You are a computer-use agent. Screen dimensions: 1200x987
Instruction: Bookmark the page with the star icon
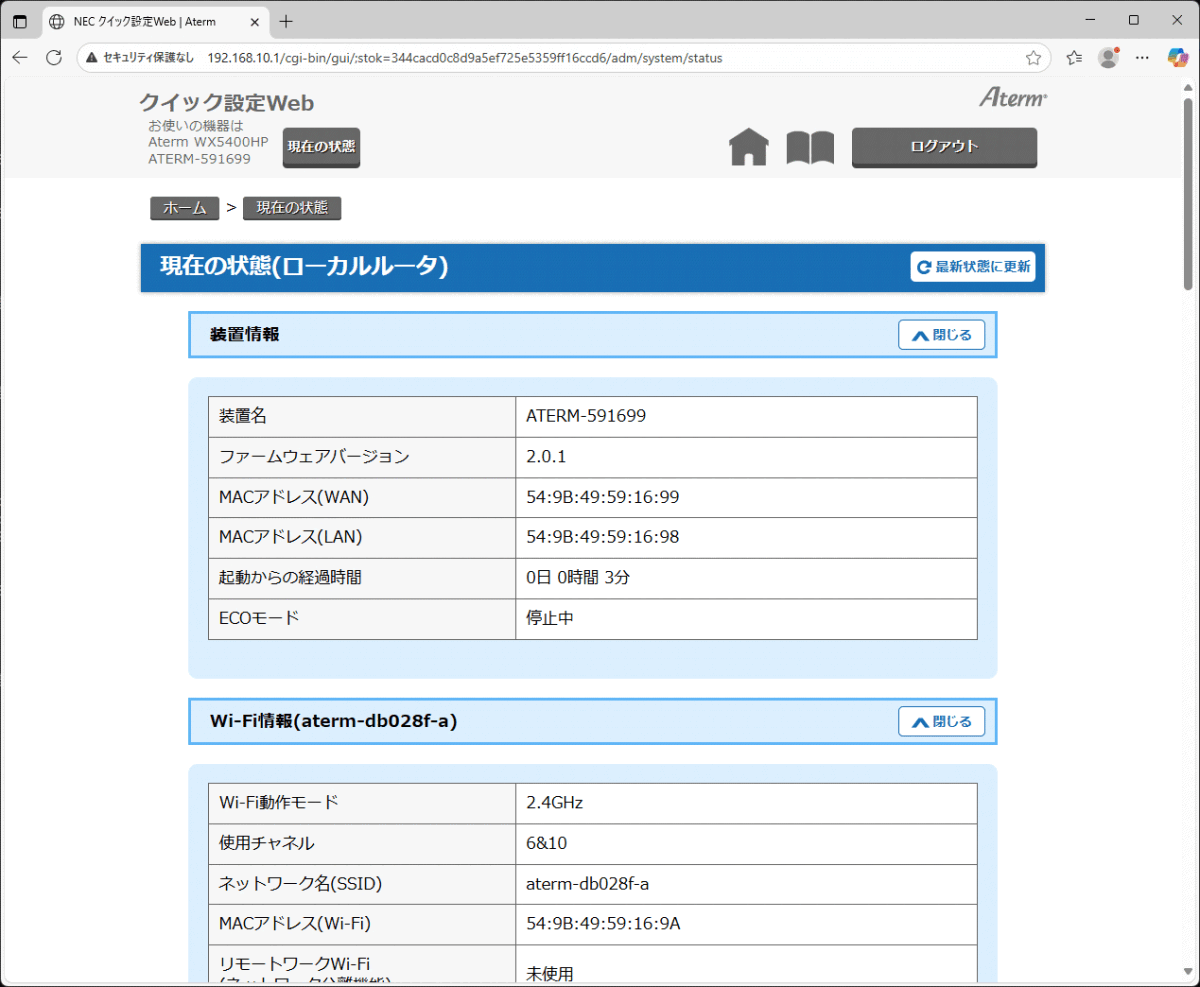[1033, 58]
